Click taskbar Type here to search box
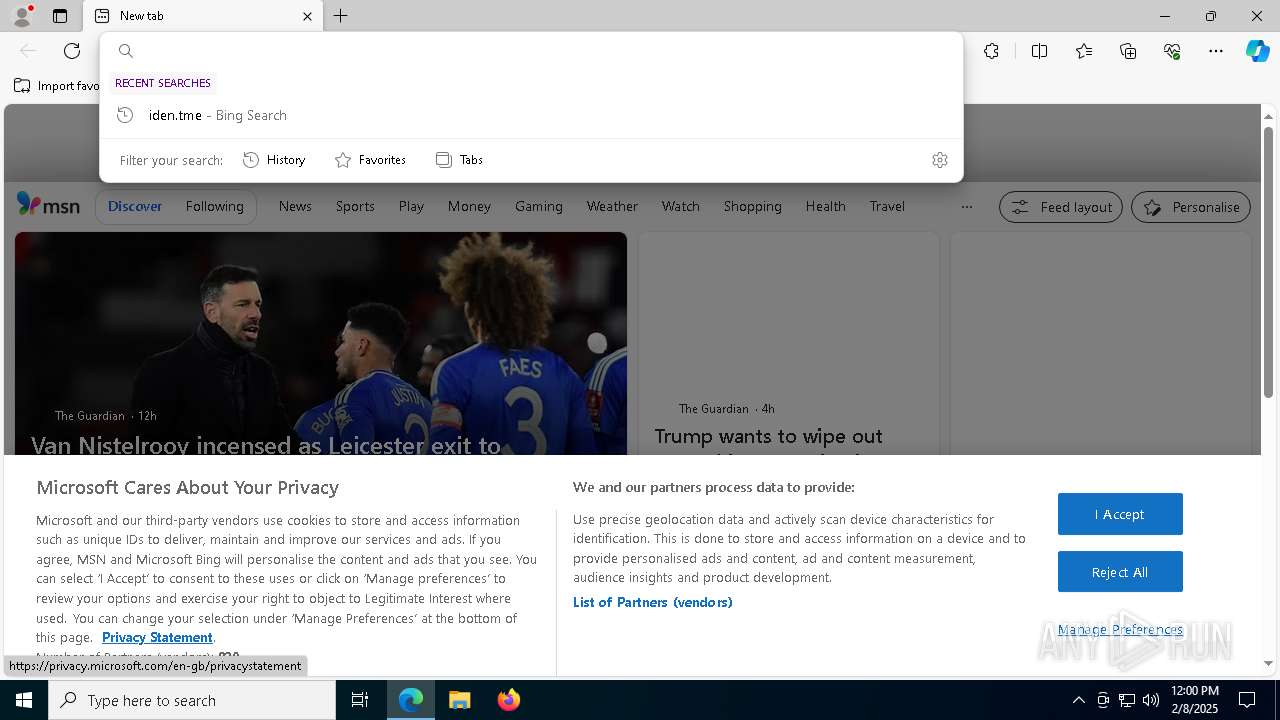1280x720 pixels. click(x=192, y=700)
